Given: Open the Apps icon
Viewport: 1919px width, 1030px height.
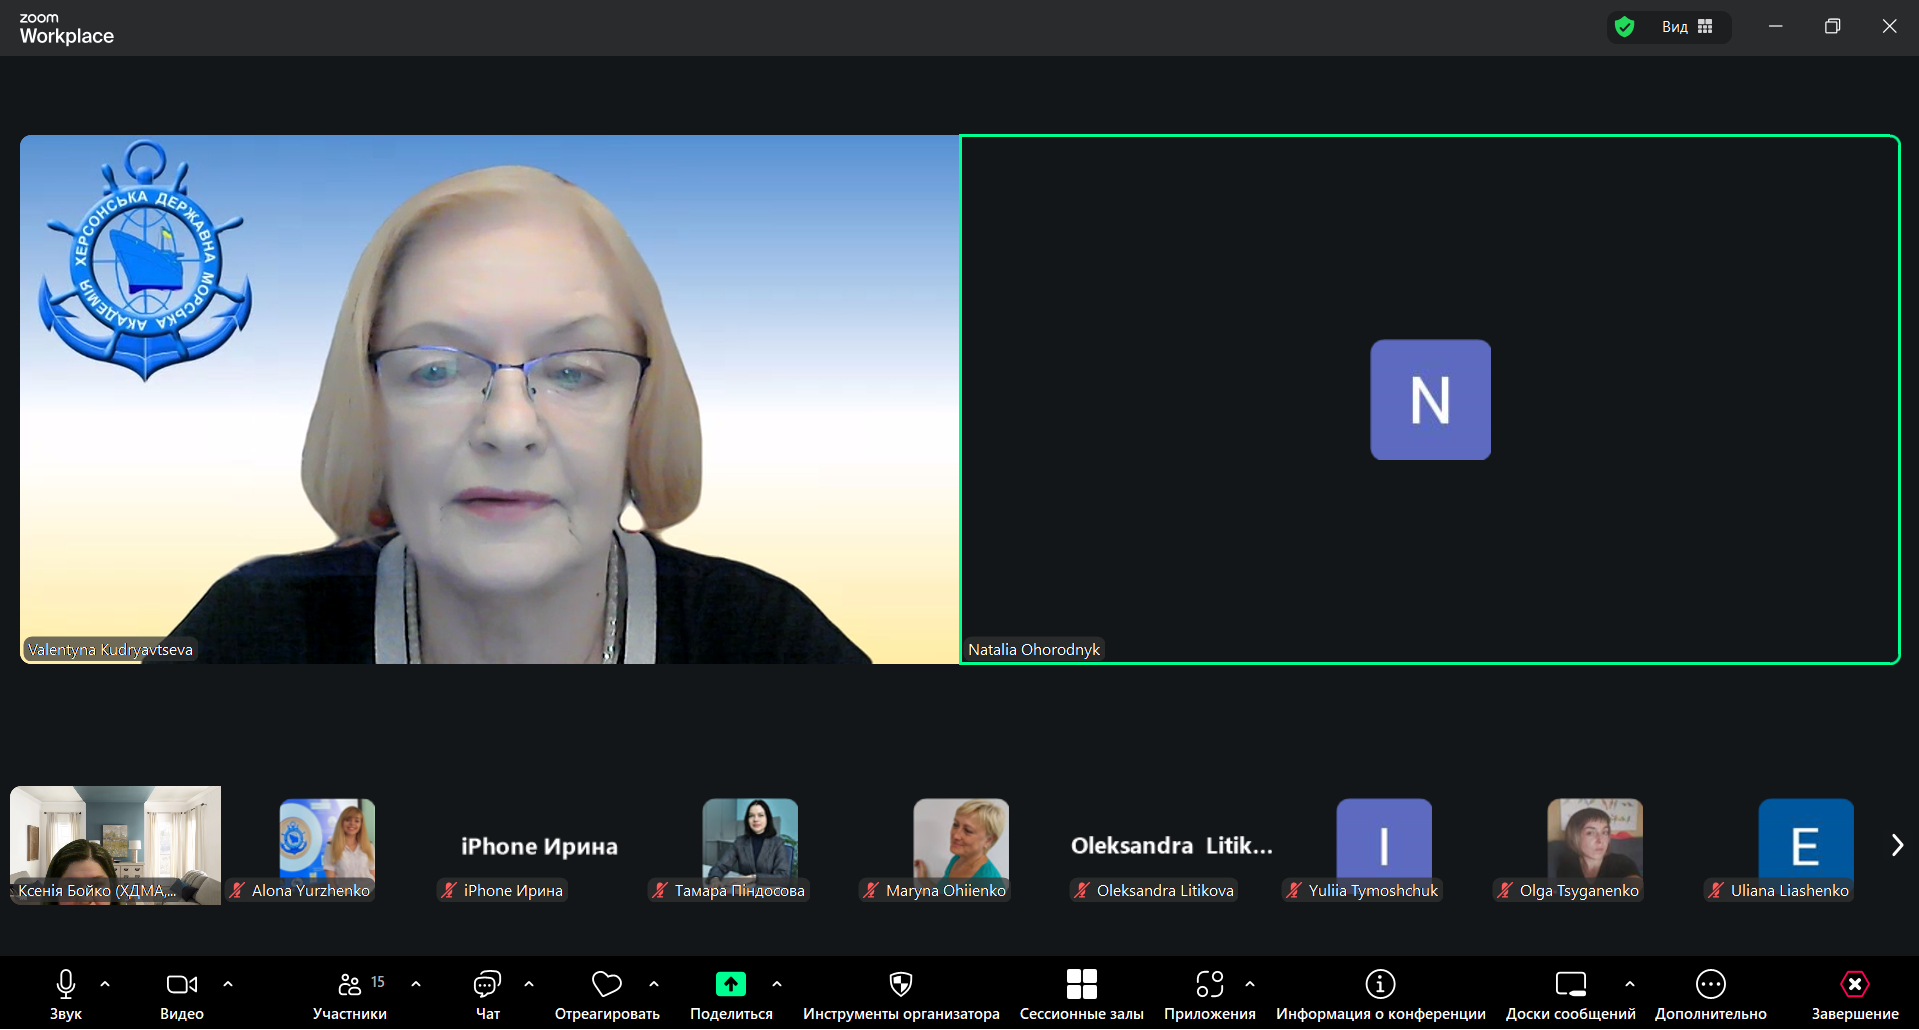Looking at the screenshot, I should 1209,985.
